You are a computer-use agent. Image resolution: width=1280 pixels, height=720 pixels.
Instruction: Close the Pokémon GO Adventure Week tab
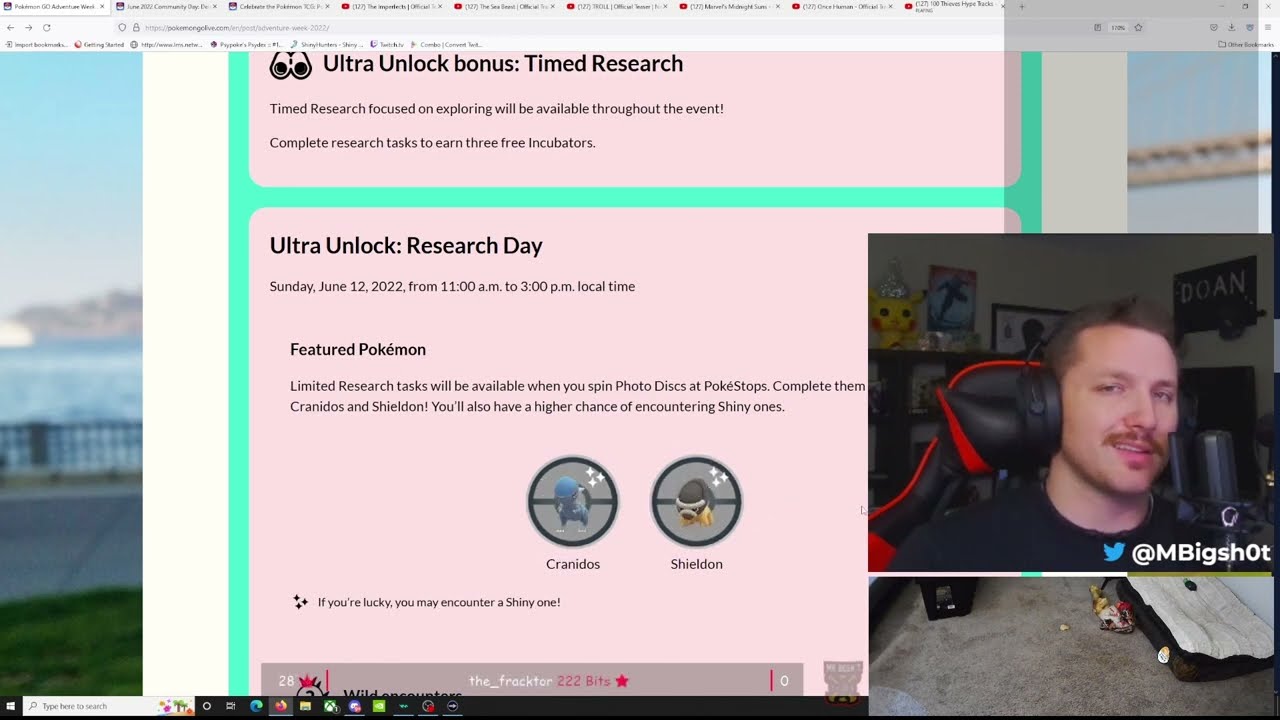click(x=102, y=6)
